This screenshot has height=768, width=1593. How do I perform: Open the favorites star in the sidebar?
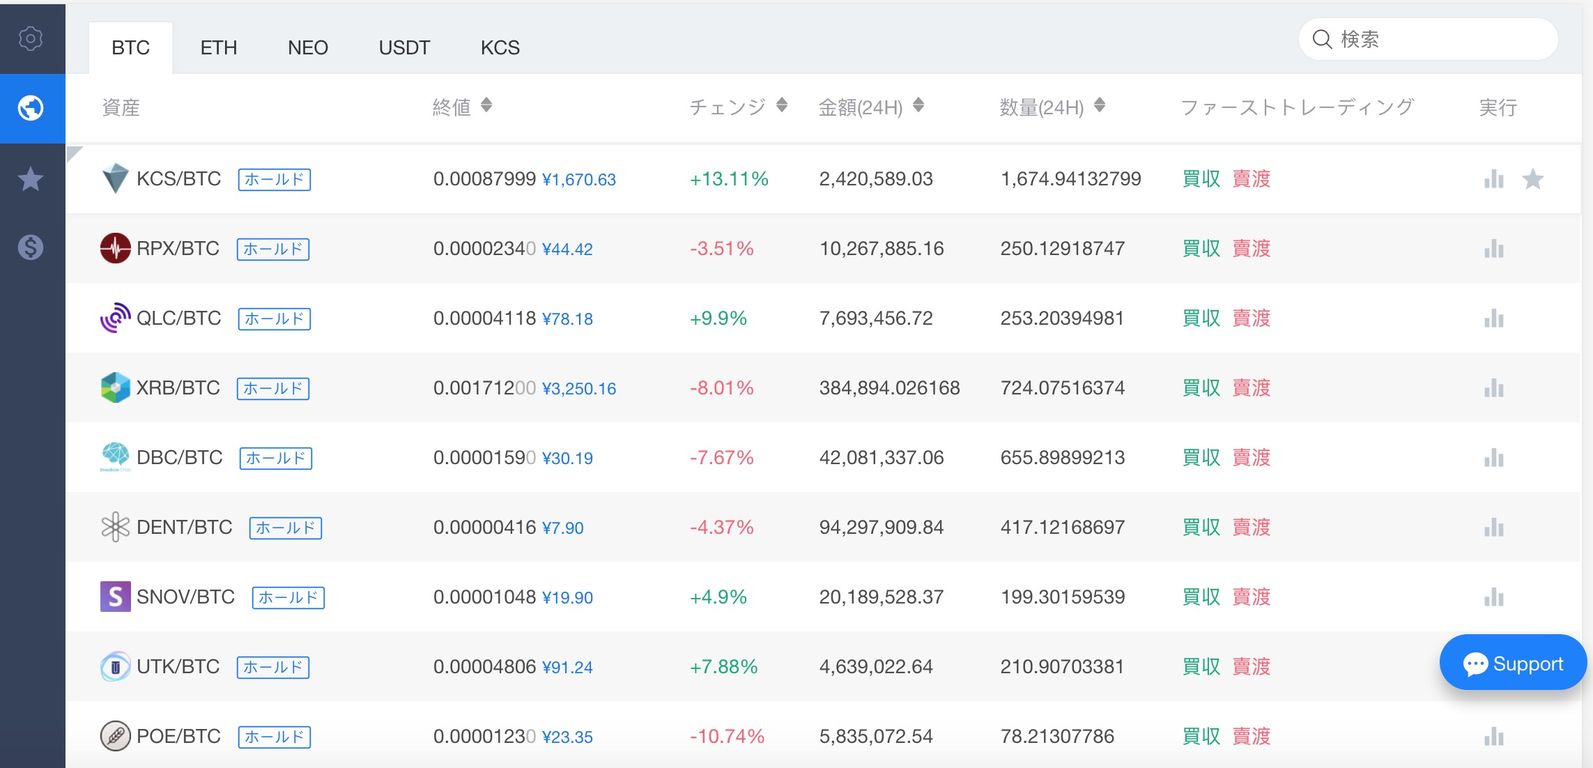tap(31, 179)
